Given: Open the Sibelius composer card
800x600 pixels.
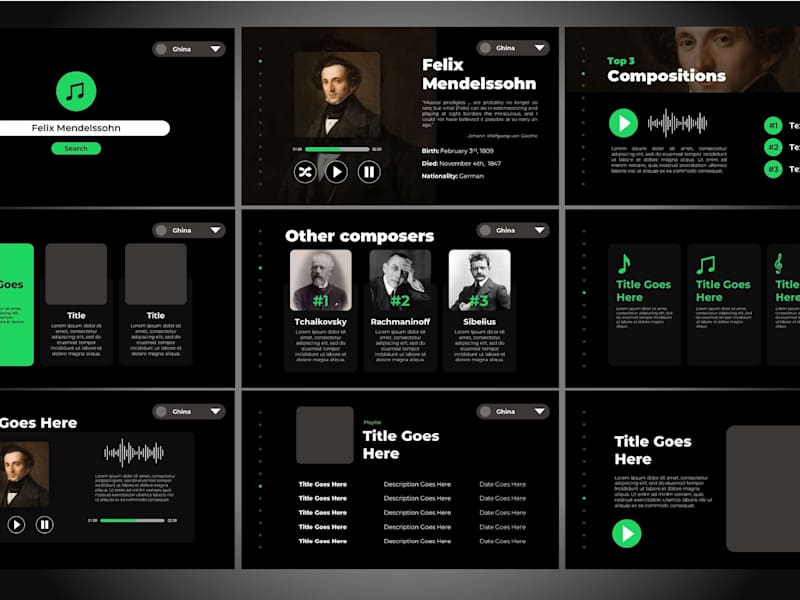Looking at the screenshot, I should (x=479, y=309).
